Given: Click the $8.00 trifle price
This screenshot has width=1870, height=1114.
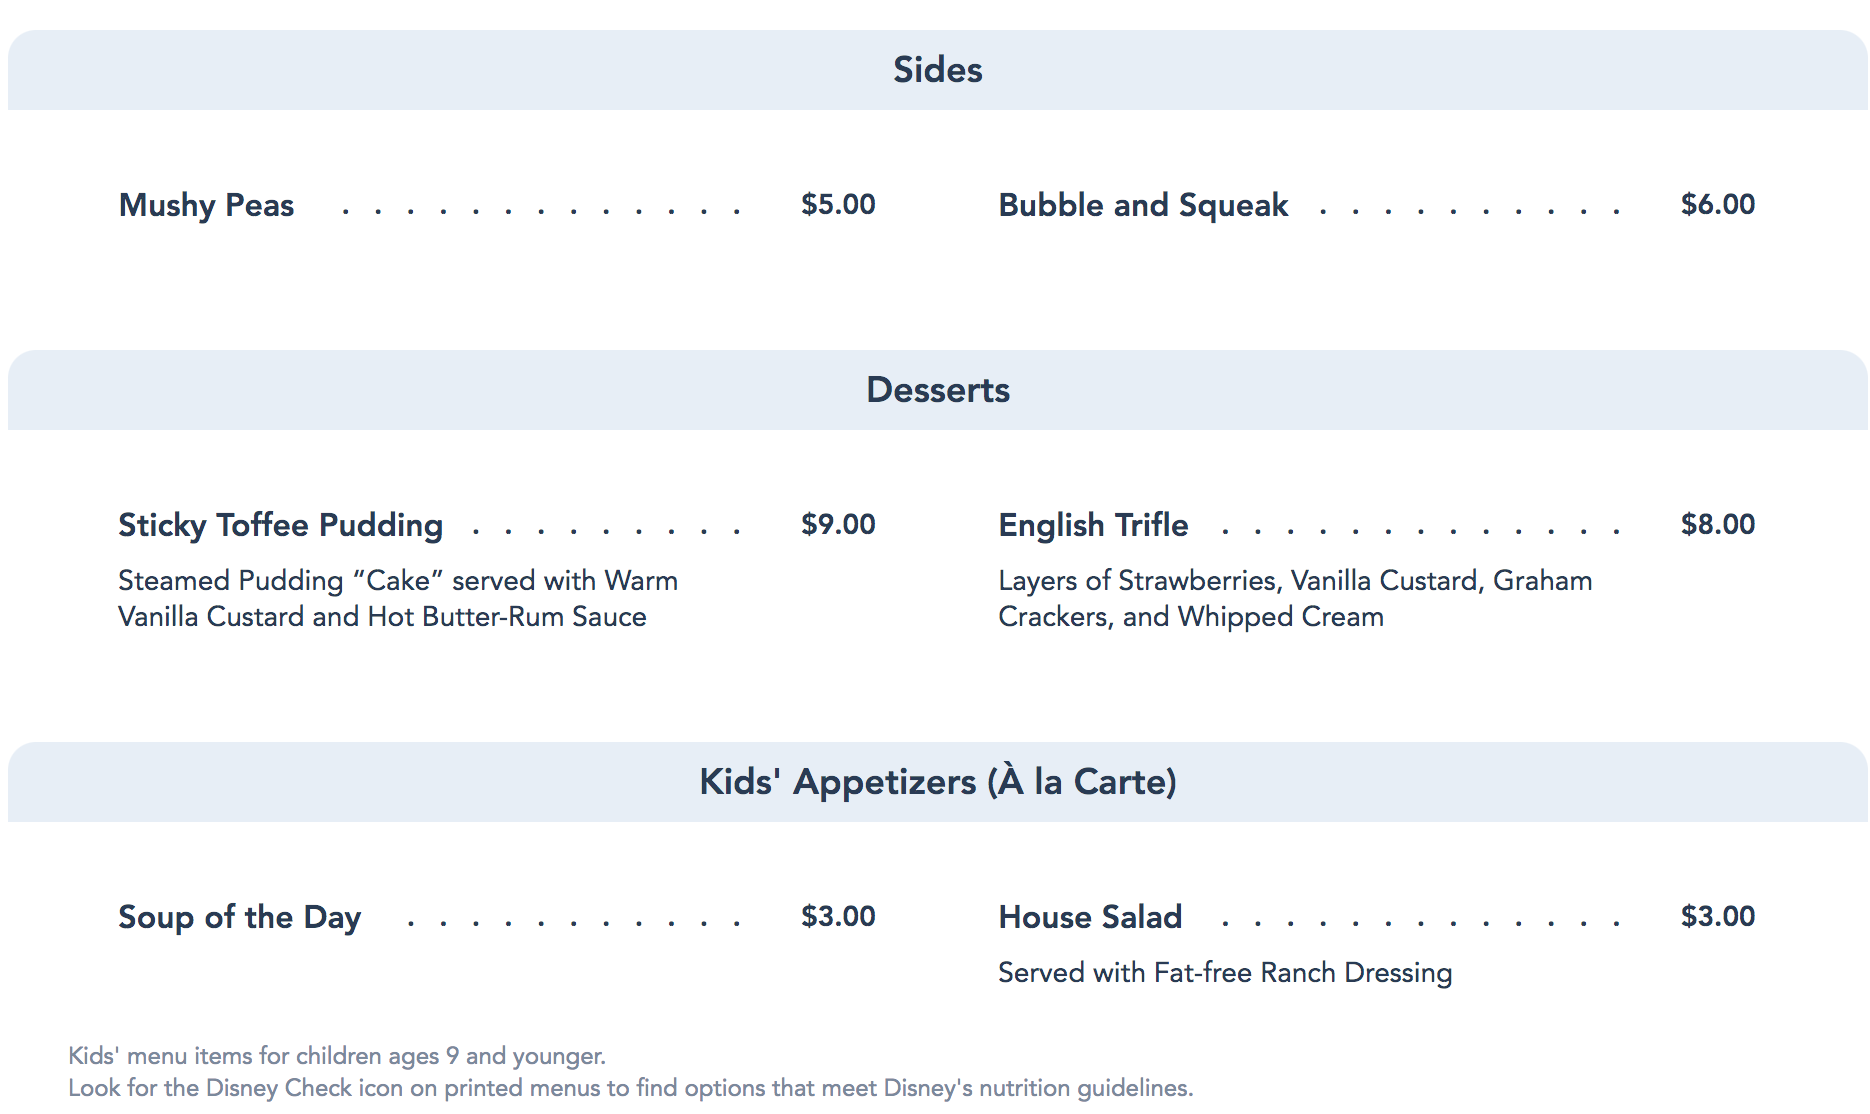Looking at the screenshot, I should 1717,524.
